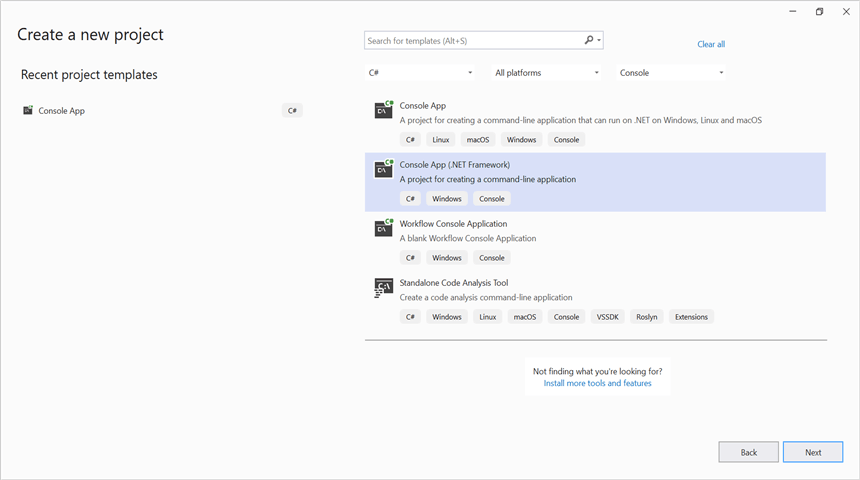The image size is (860, 480).
Task: Click the Clear all filters link
Action: click(711, 44)
